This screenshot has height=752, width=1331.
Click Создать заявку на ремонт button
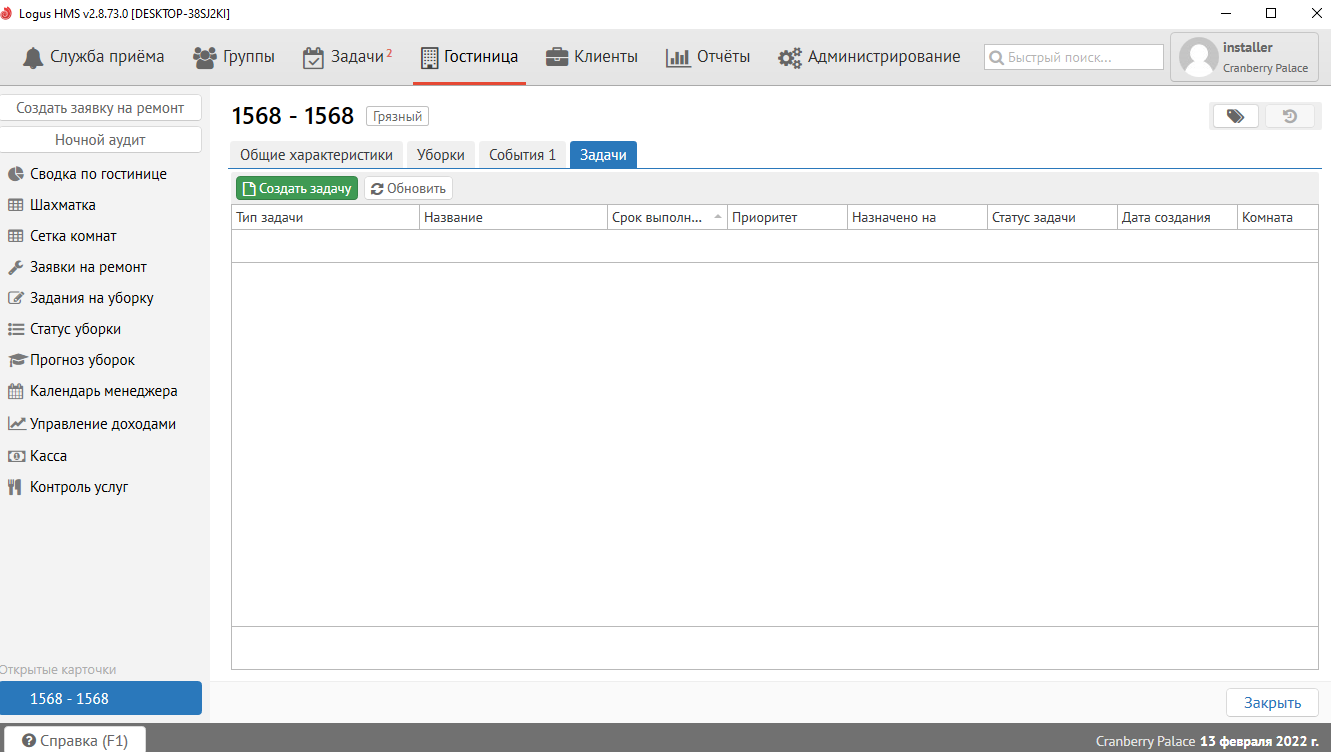[x=100, y=108]
